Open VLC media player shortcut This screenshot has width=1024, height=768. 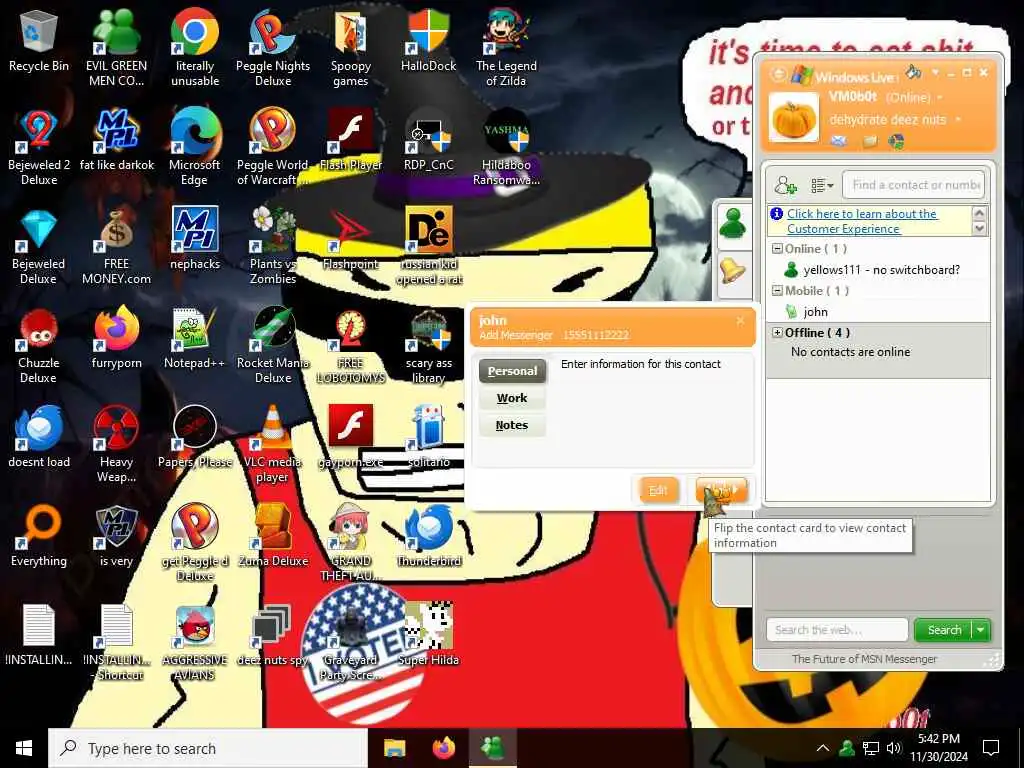pyautogui.click(x=272, y=445)
